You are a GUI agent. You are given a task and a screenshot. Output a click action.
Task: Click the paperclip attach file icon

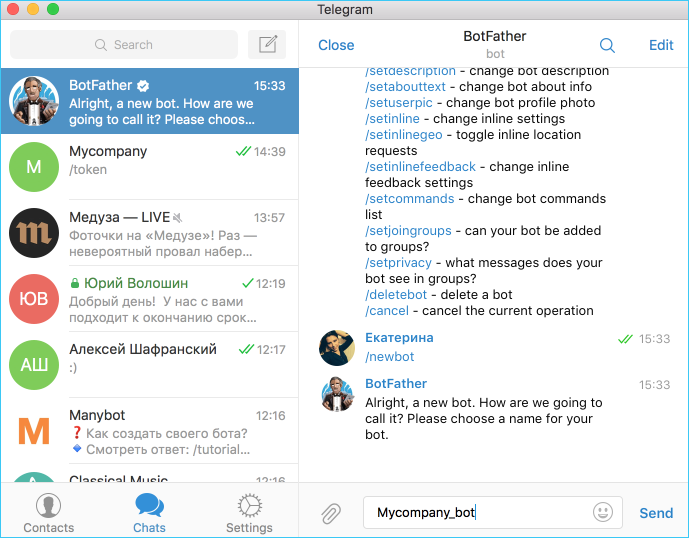click(x=330, y=513)
